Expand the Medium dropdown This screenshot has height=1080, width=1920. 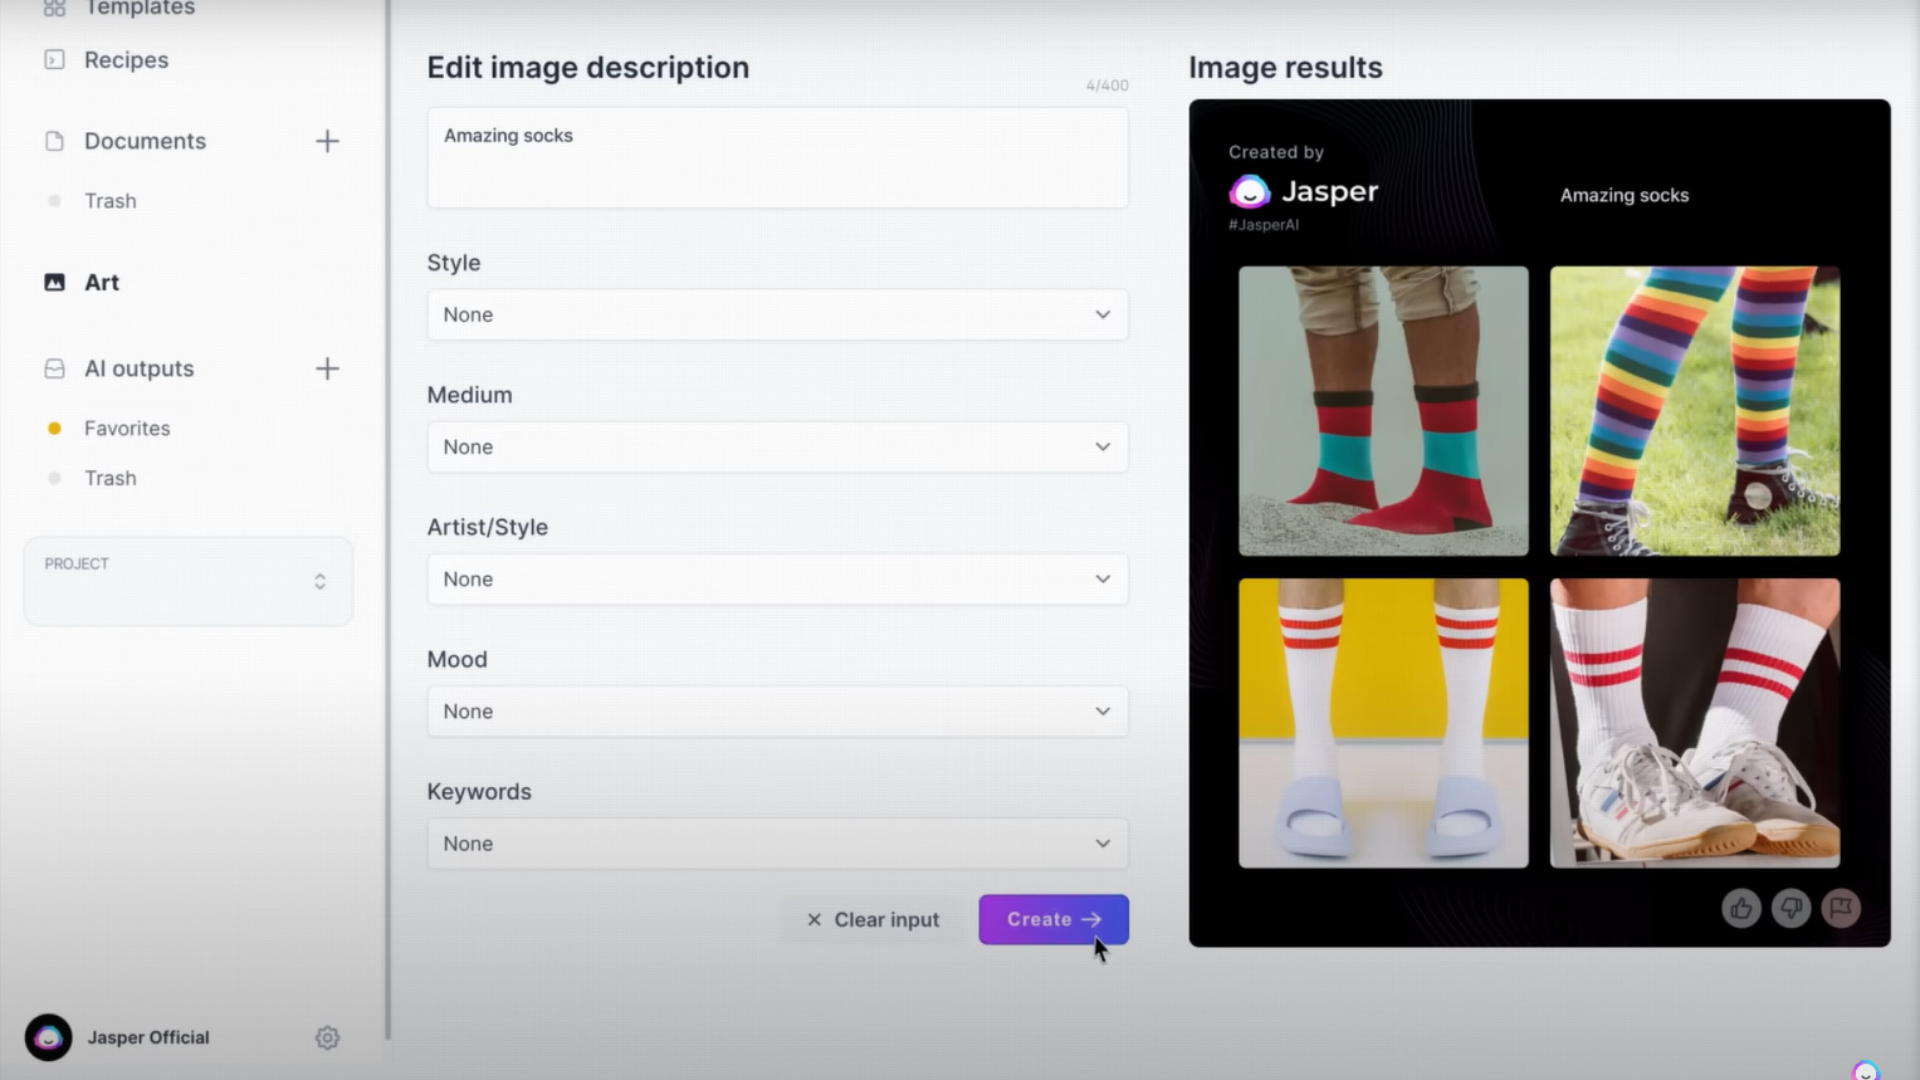click(x=777, y=447)
